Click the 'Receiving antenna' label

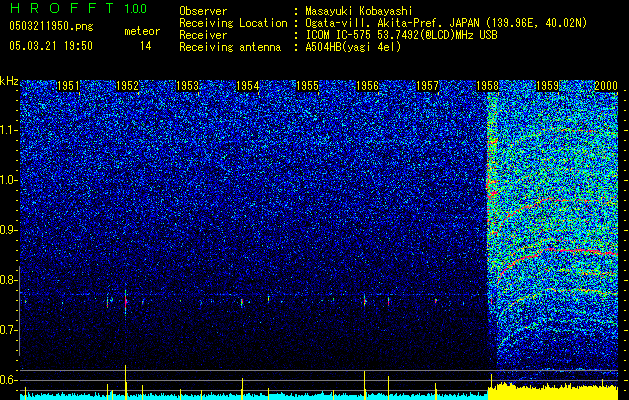[230, 47]
